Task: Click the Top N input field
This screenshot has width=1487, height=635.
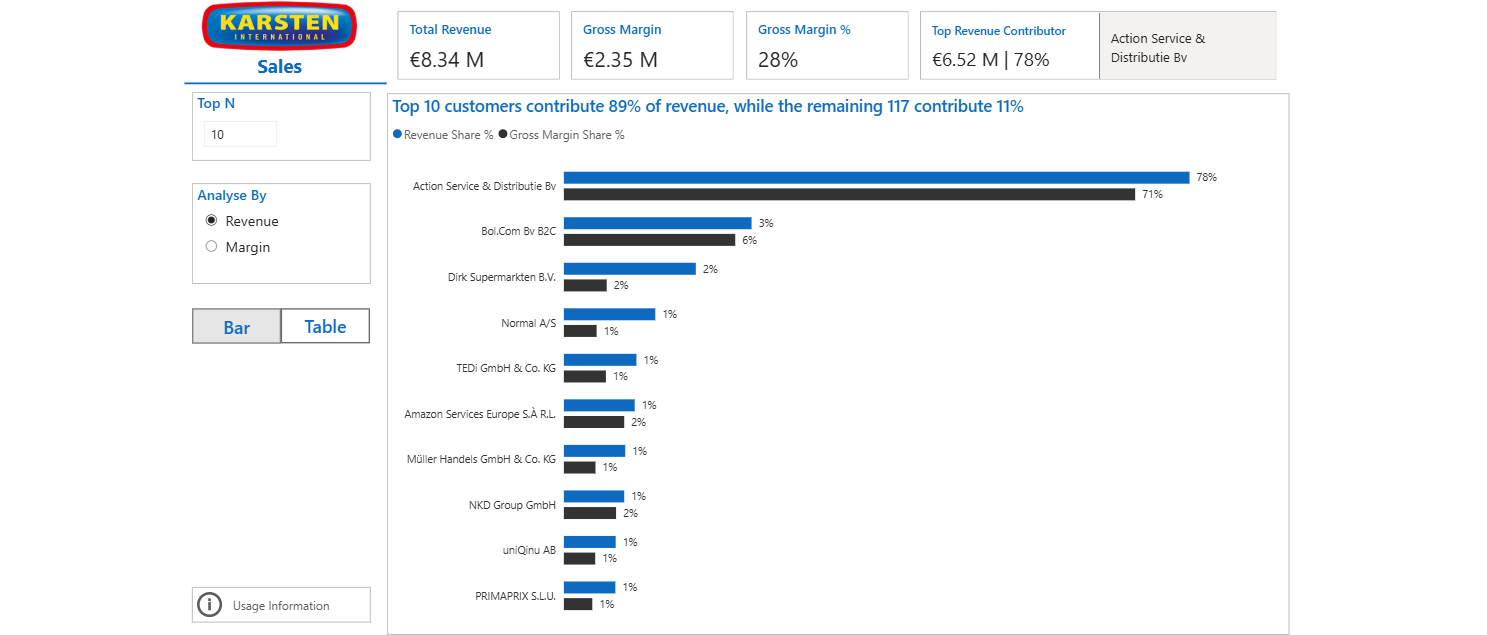Action: [240, 134]
